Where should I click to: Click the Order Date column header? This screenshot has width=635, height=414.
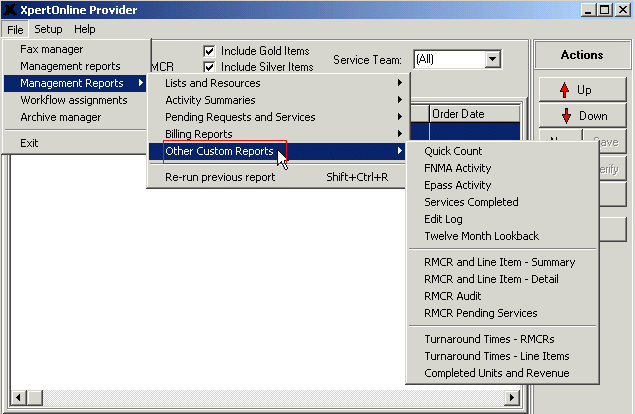(474, 114)
